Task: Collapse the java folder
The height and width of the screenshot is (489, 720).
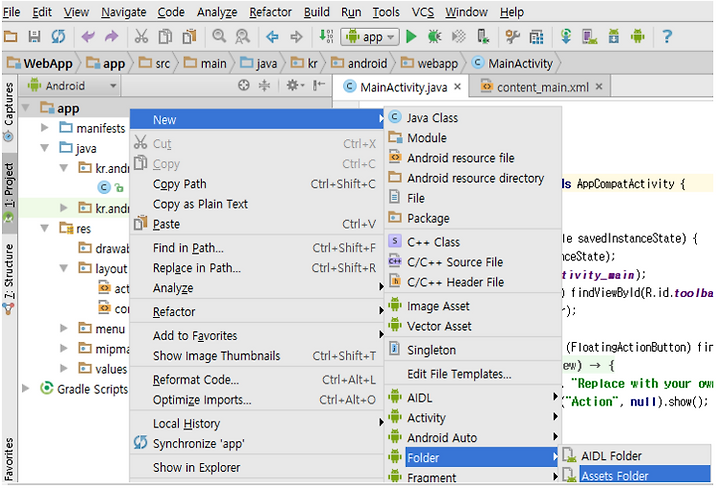Action: (x=45, y=148)
